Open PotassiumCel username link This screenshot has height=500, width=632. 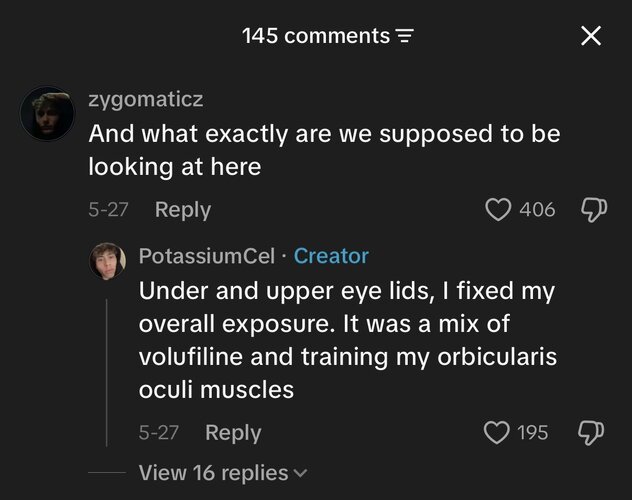207,256
